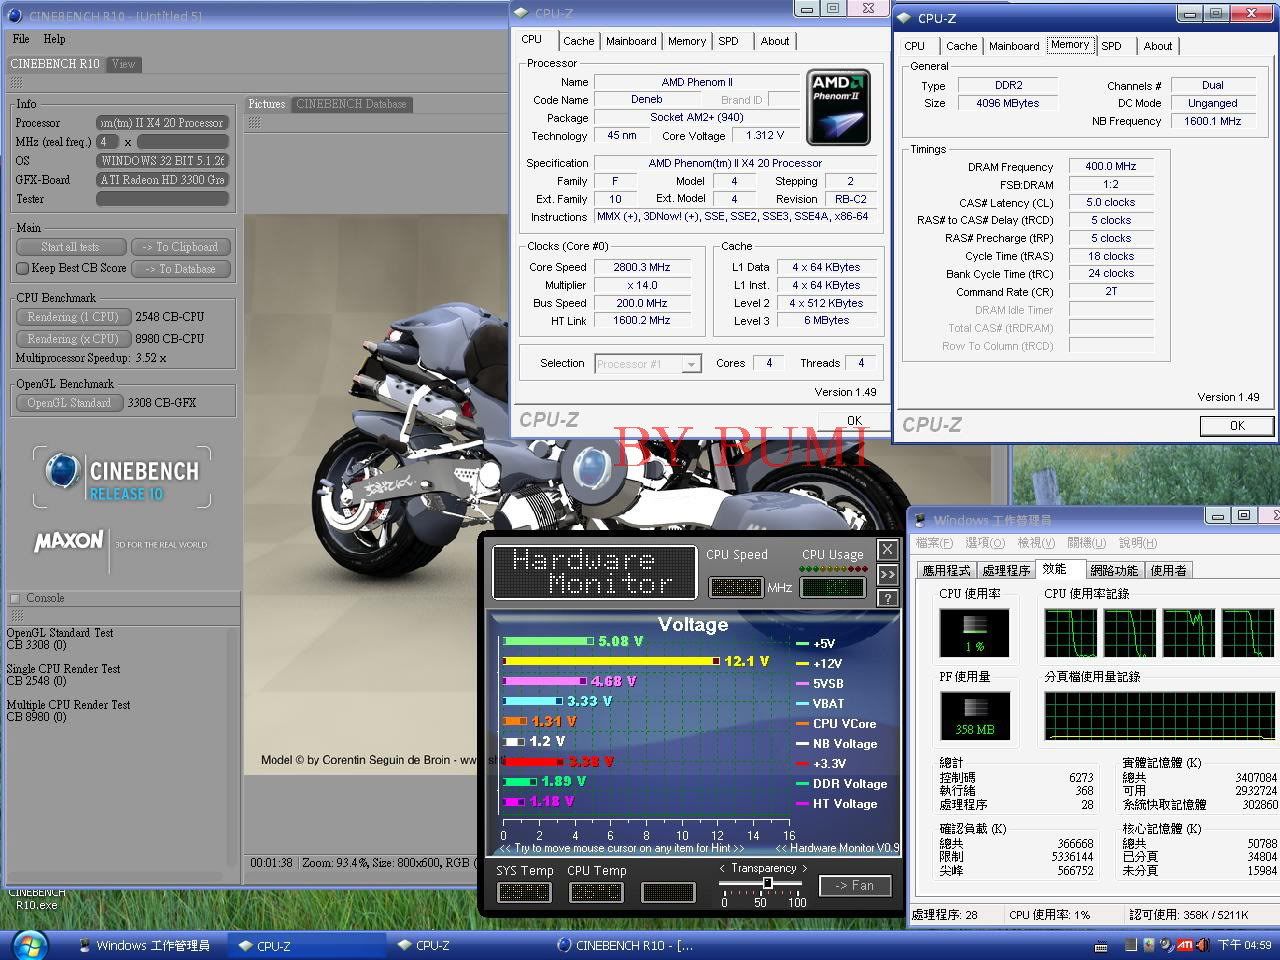
Task: Click the Pictures panel grip handle
Action: click(x=255, y=122)
